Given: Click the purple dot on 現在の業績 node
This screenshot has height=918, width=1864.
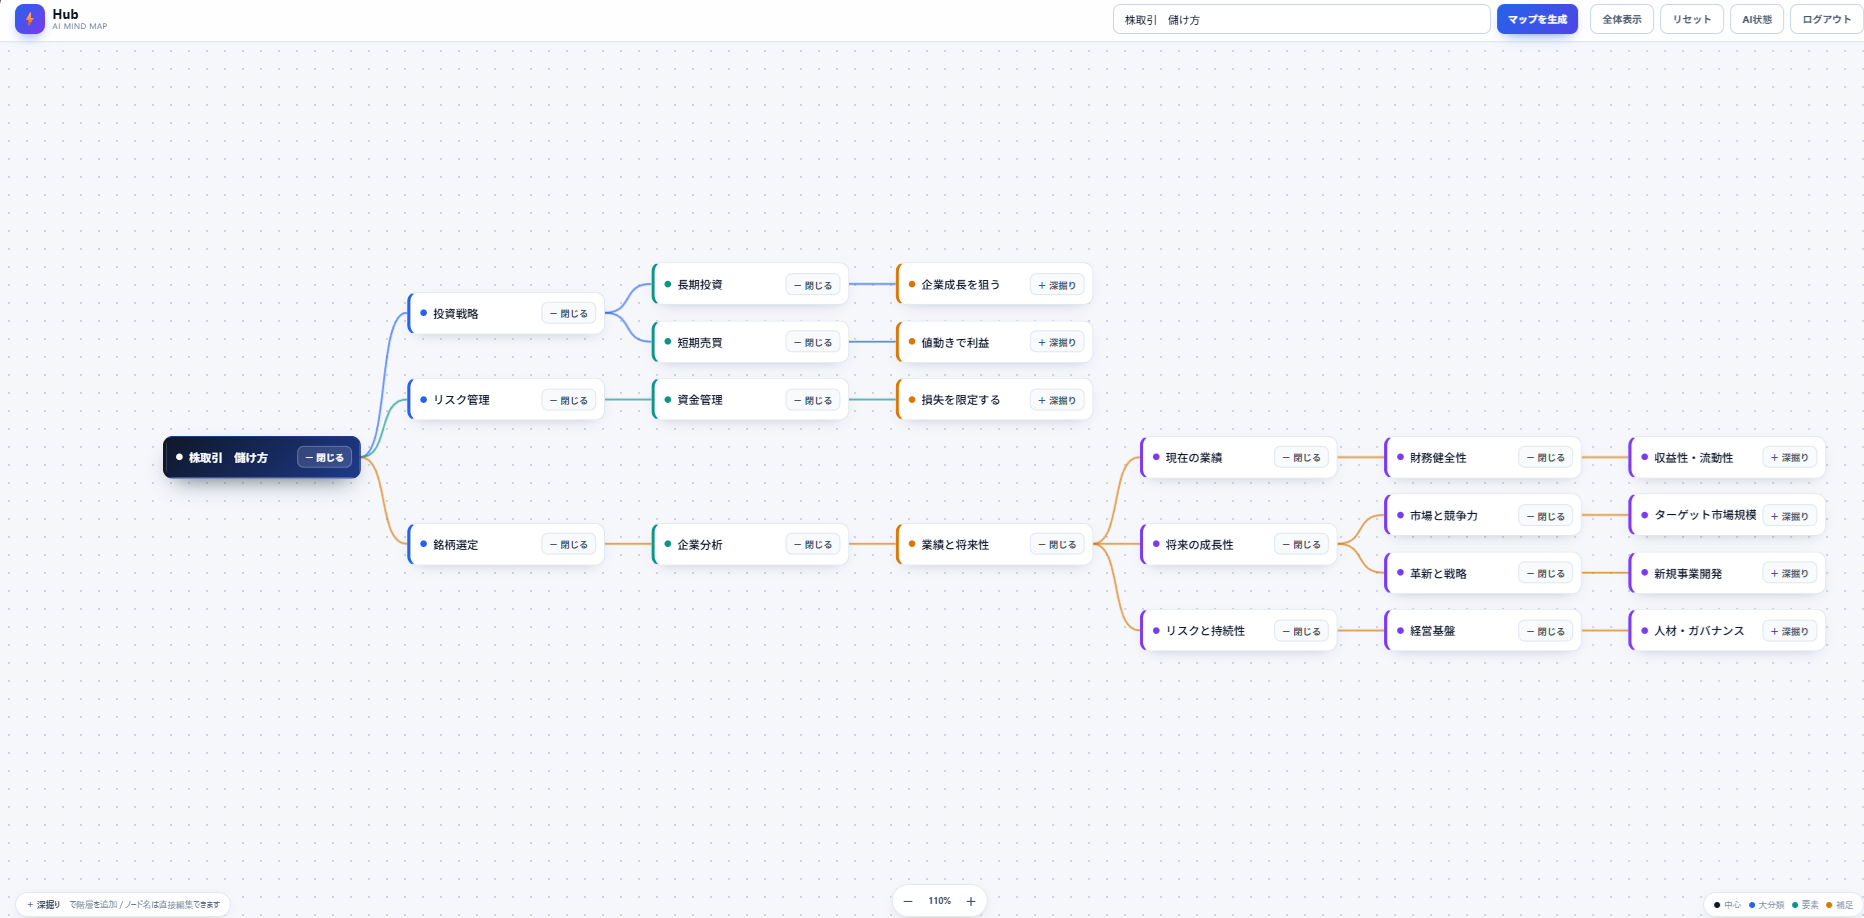Looking at the screenshot, I should (x=1156, y=457).
